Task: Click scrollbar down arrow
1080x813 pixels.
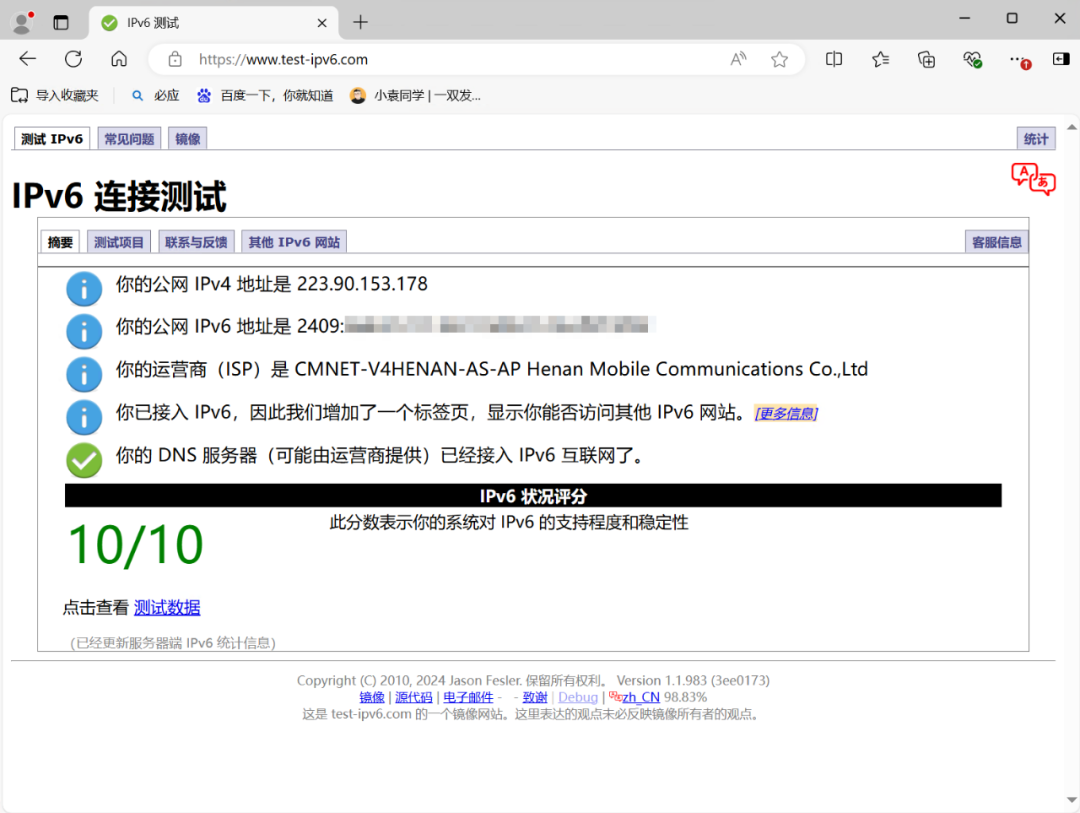Action: [1072, 800]
